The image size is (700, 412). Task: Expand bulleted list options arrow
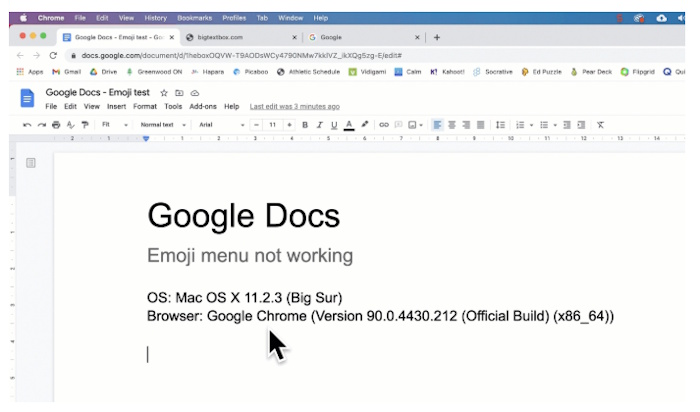555,125
